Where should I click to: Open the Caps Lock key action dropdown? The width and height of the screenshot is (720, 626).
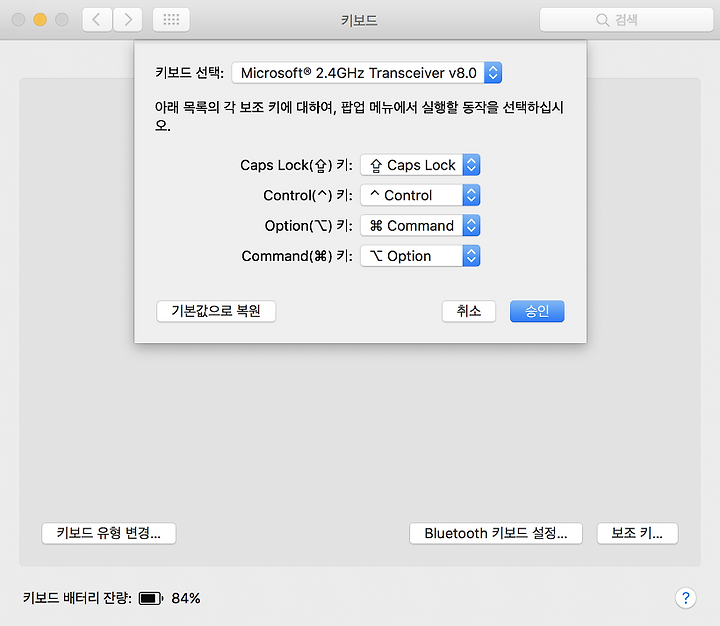click(x=420, y=165)
